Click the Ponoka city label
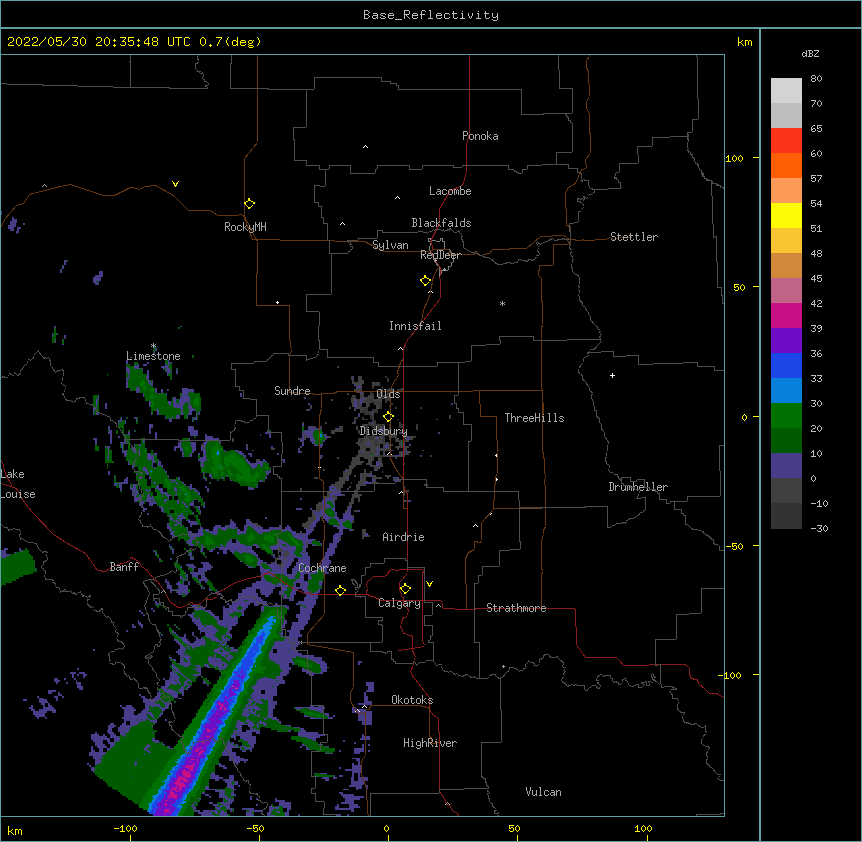The width and height of the screenshot is (862, 842). (x=480, y=136)
